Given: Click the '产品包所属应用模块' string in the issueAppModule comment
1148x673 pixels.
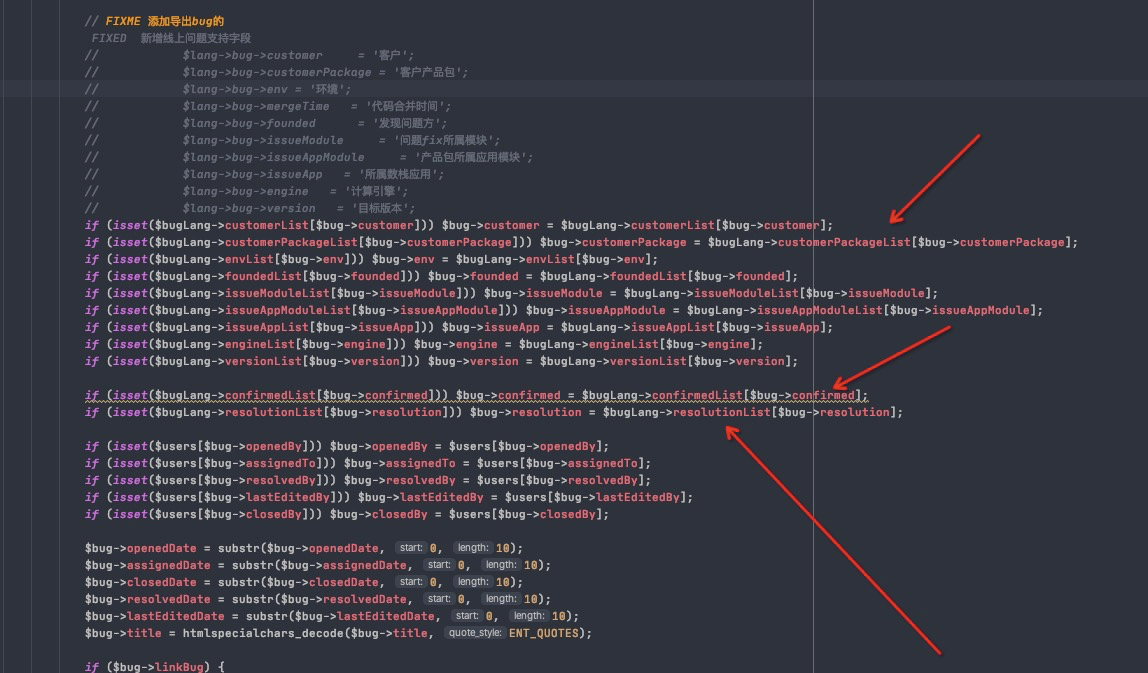Looking at the screenshot, I should [x=471, y=157].
